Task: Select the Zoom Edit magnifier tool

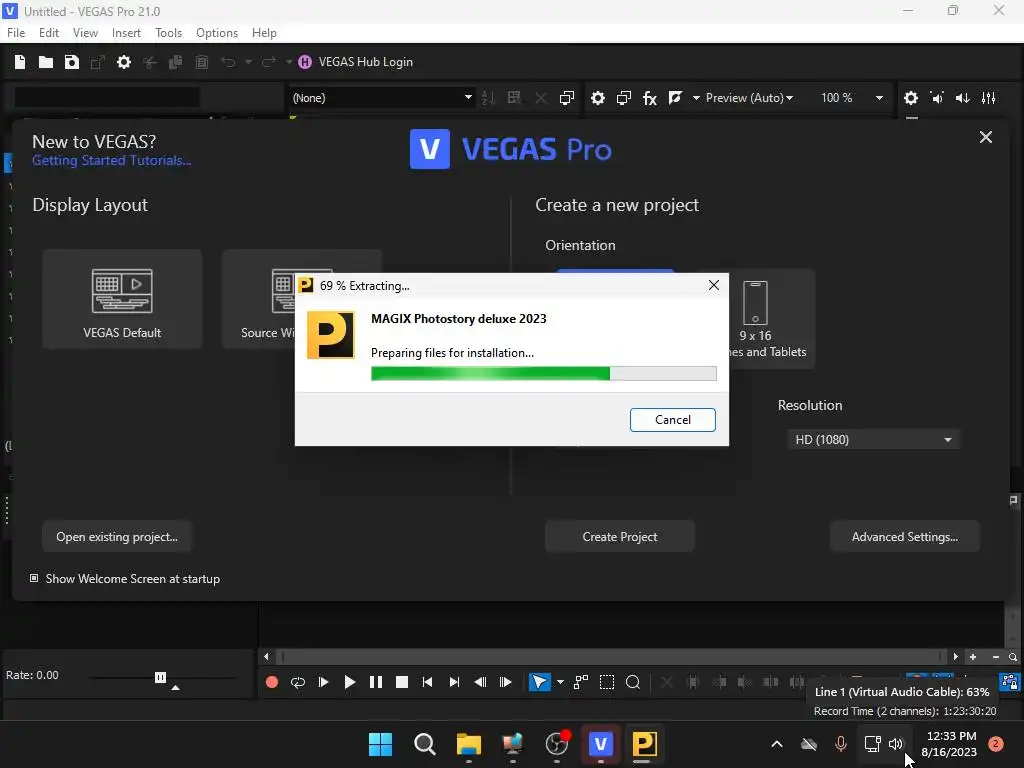Action: (633, 682)
